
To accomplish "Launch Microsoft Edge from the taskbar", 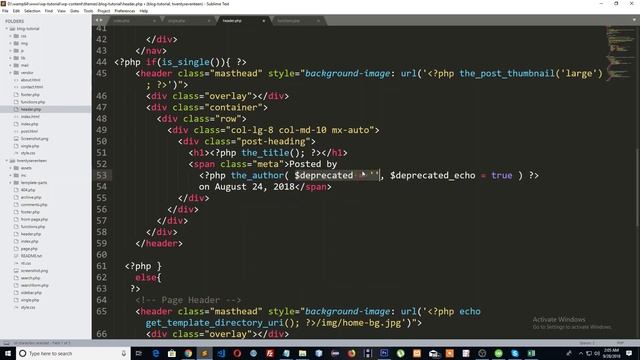I will point(156,353).
